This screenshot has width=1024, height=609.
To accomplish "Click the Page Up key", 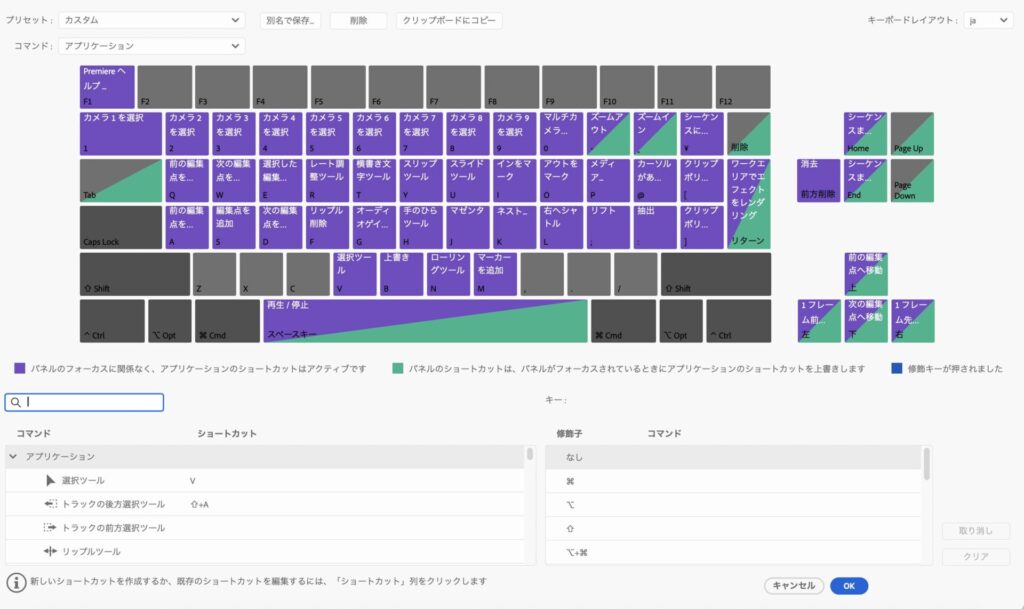I will (x=912, y=134).
